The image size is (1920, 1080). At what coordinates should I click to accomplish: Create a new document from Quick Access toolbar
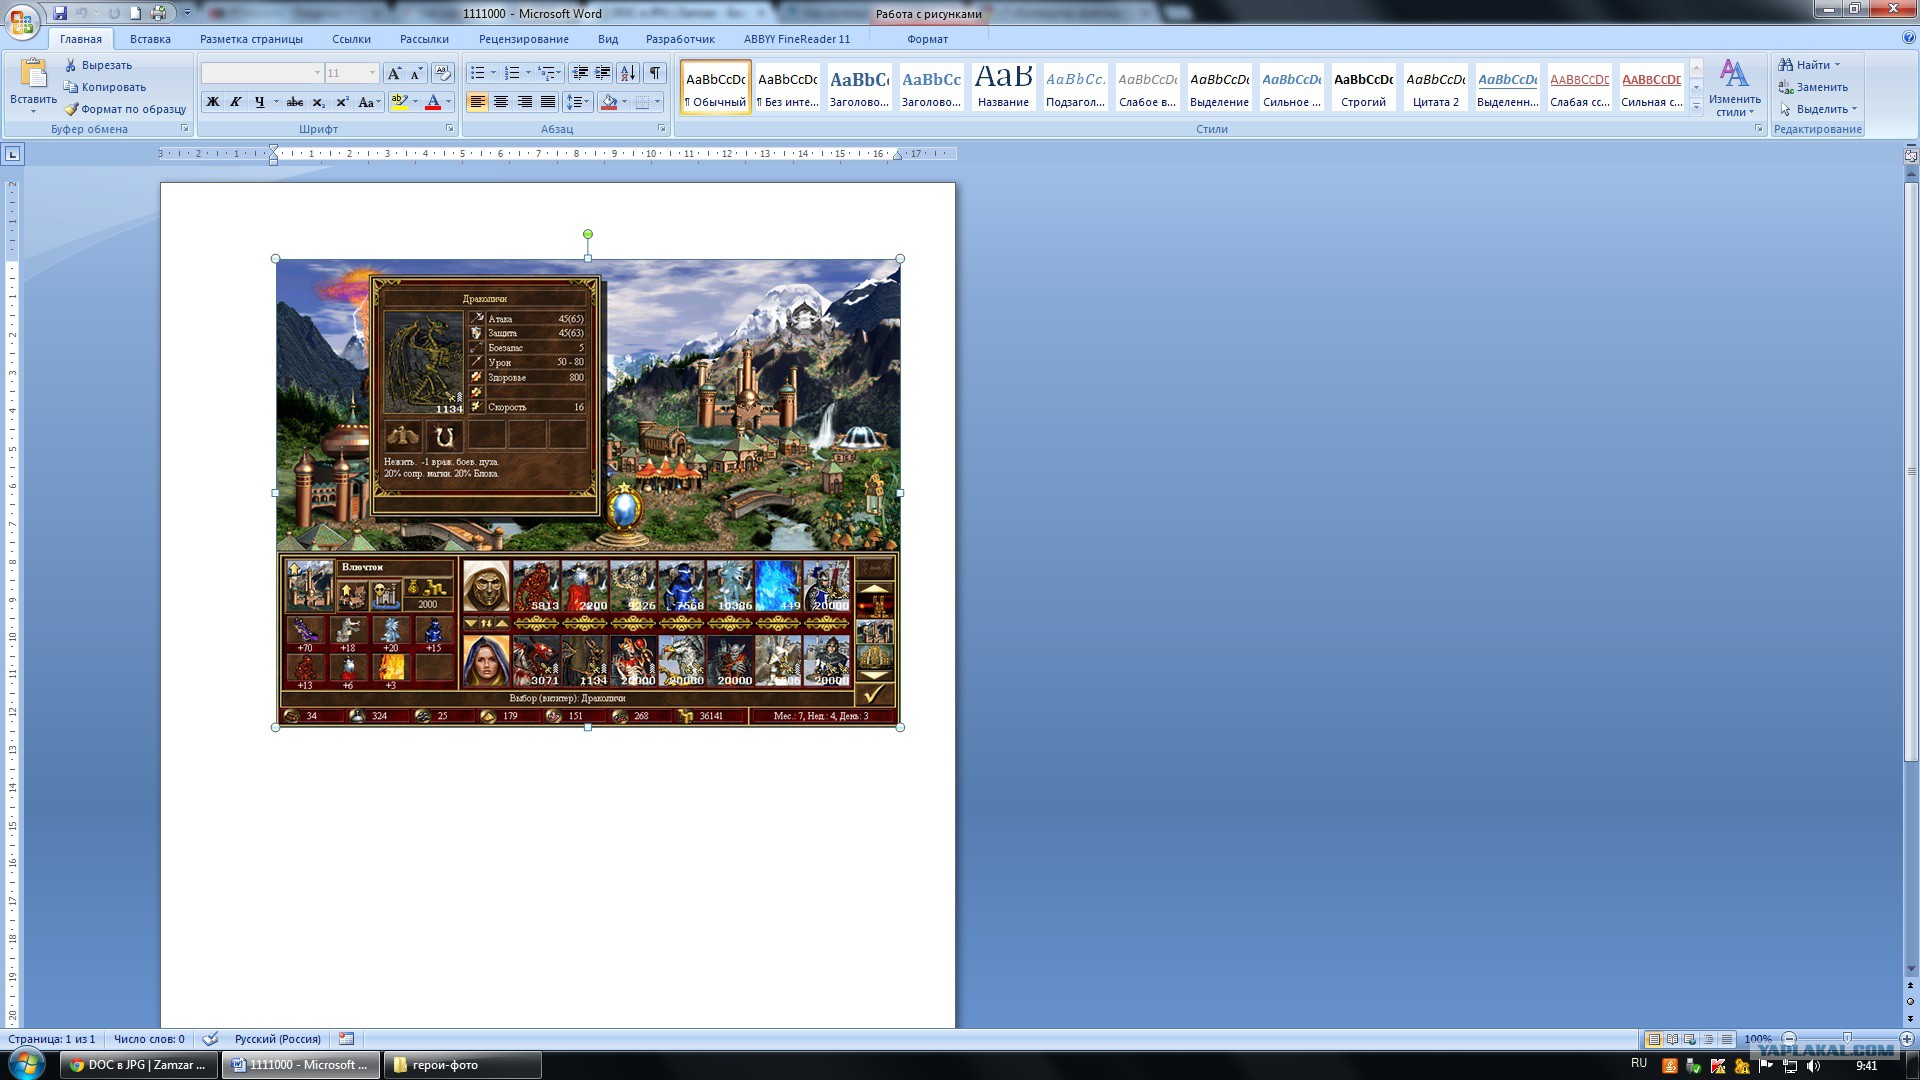136,13
